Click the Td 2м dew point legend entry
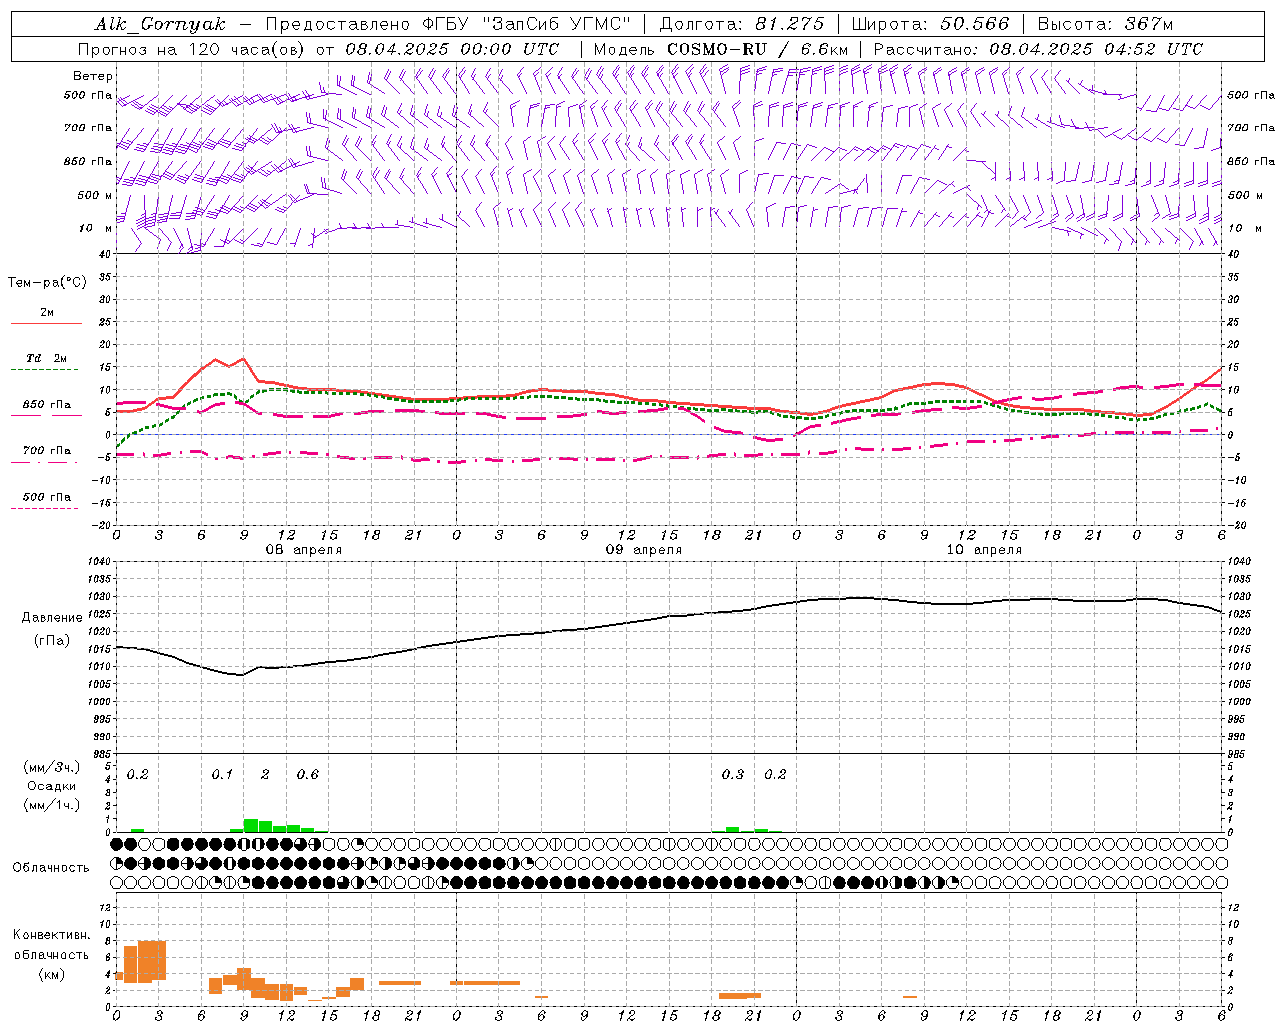 [x=47, y=358]
